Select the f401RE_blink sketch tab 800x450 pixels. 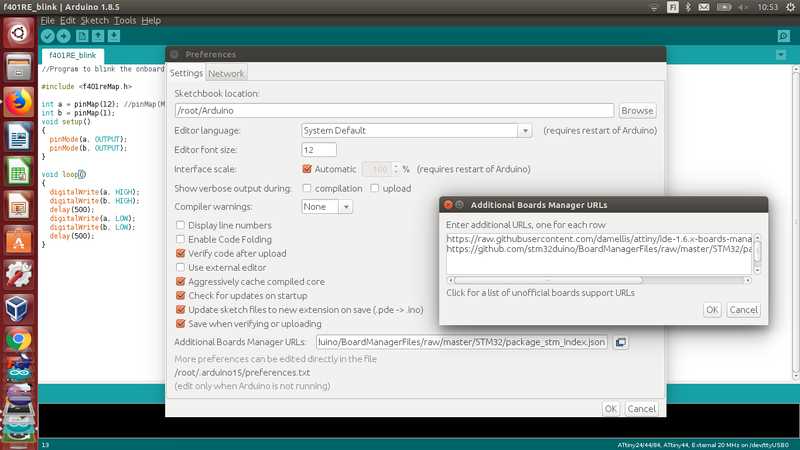pos(72,55)
